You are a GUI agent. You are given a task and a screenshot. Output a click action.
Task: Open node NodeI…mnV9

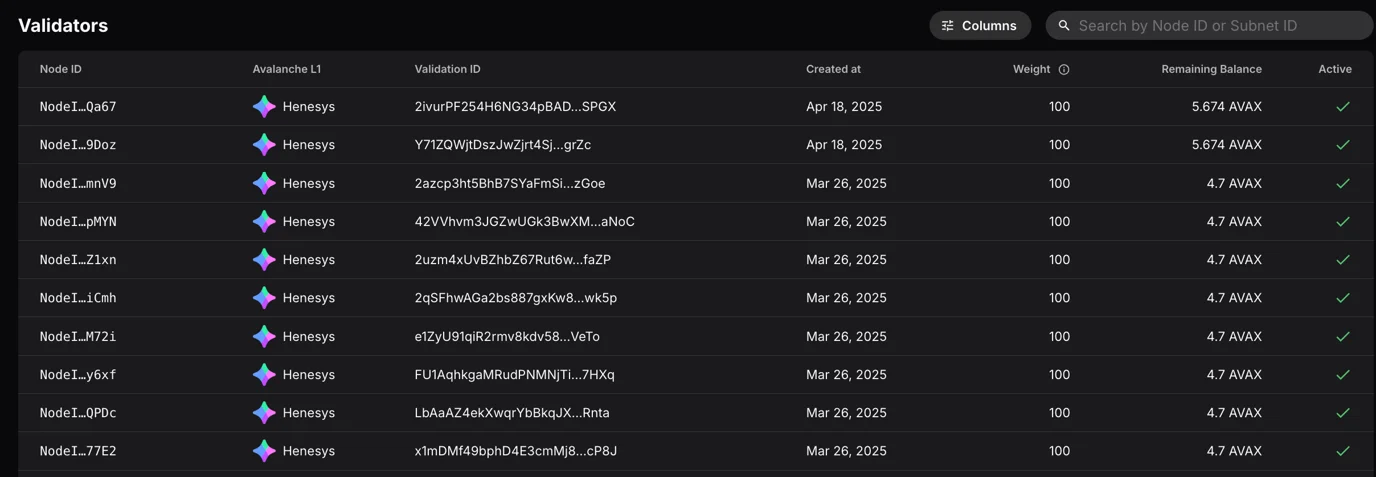point(78,183)
